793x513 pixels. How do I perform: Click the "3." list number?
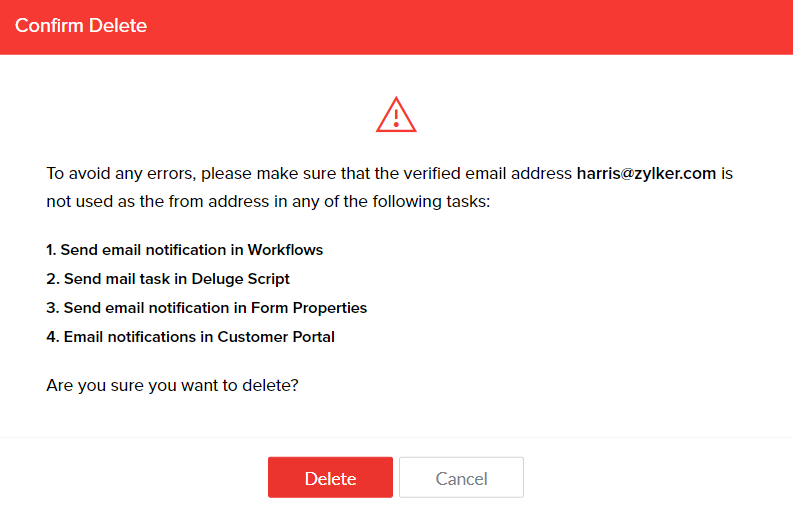click(x=52, y=308)
